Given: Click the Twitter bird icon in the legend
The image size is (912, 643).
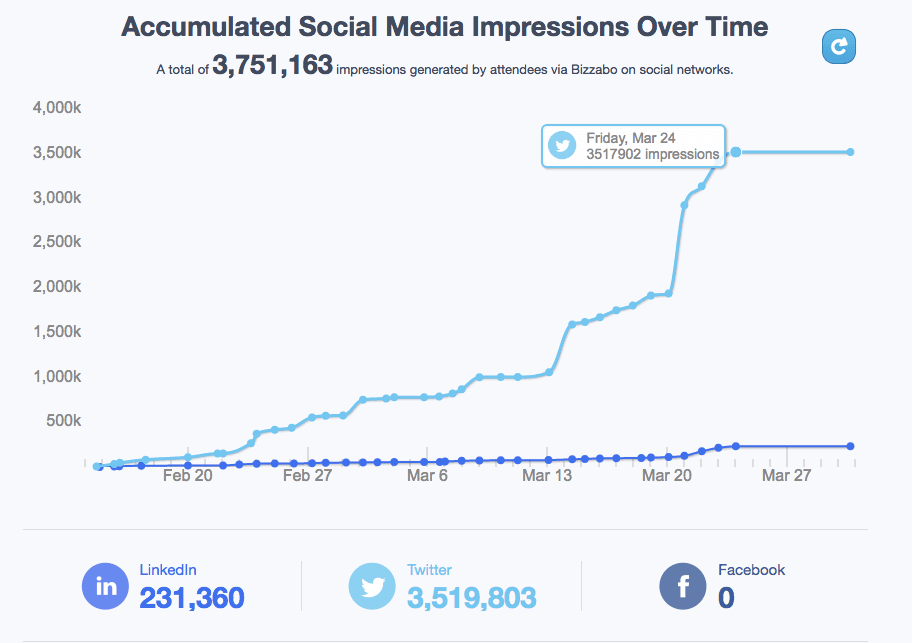Looking at the screenshot, I should [372, 586].
